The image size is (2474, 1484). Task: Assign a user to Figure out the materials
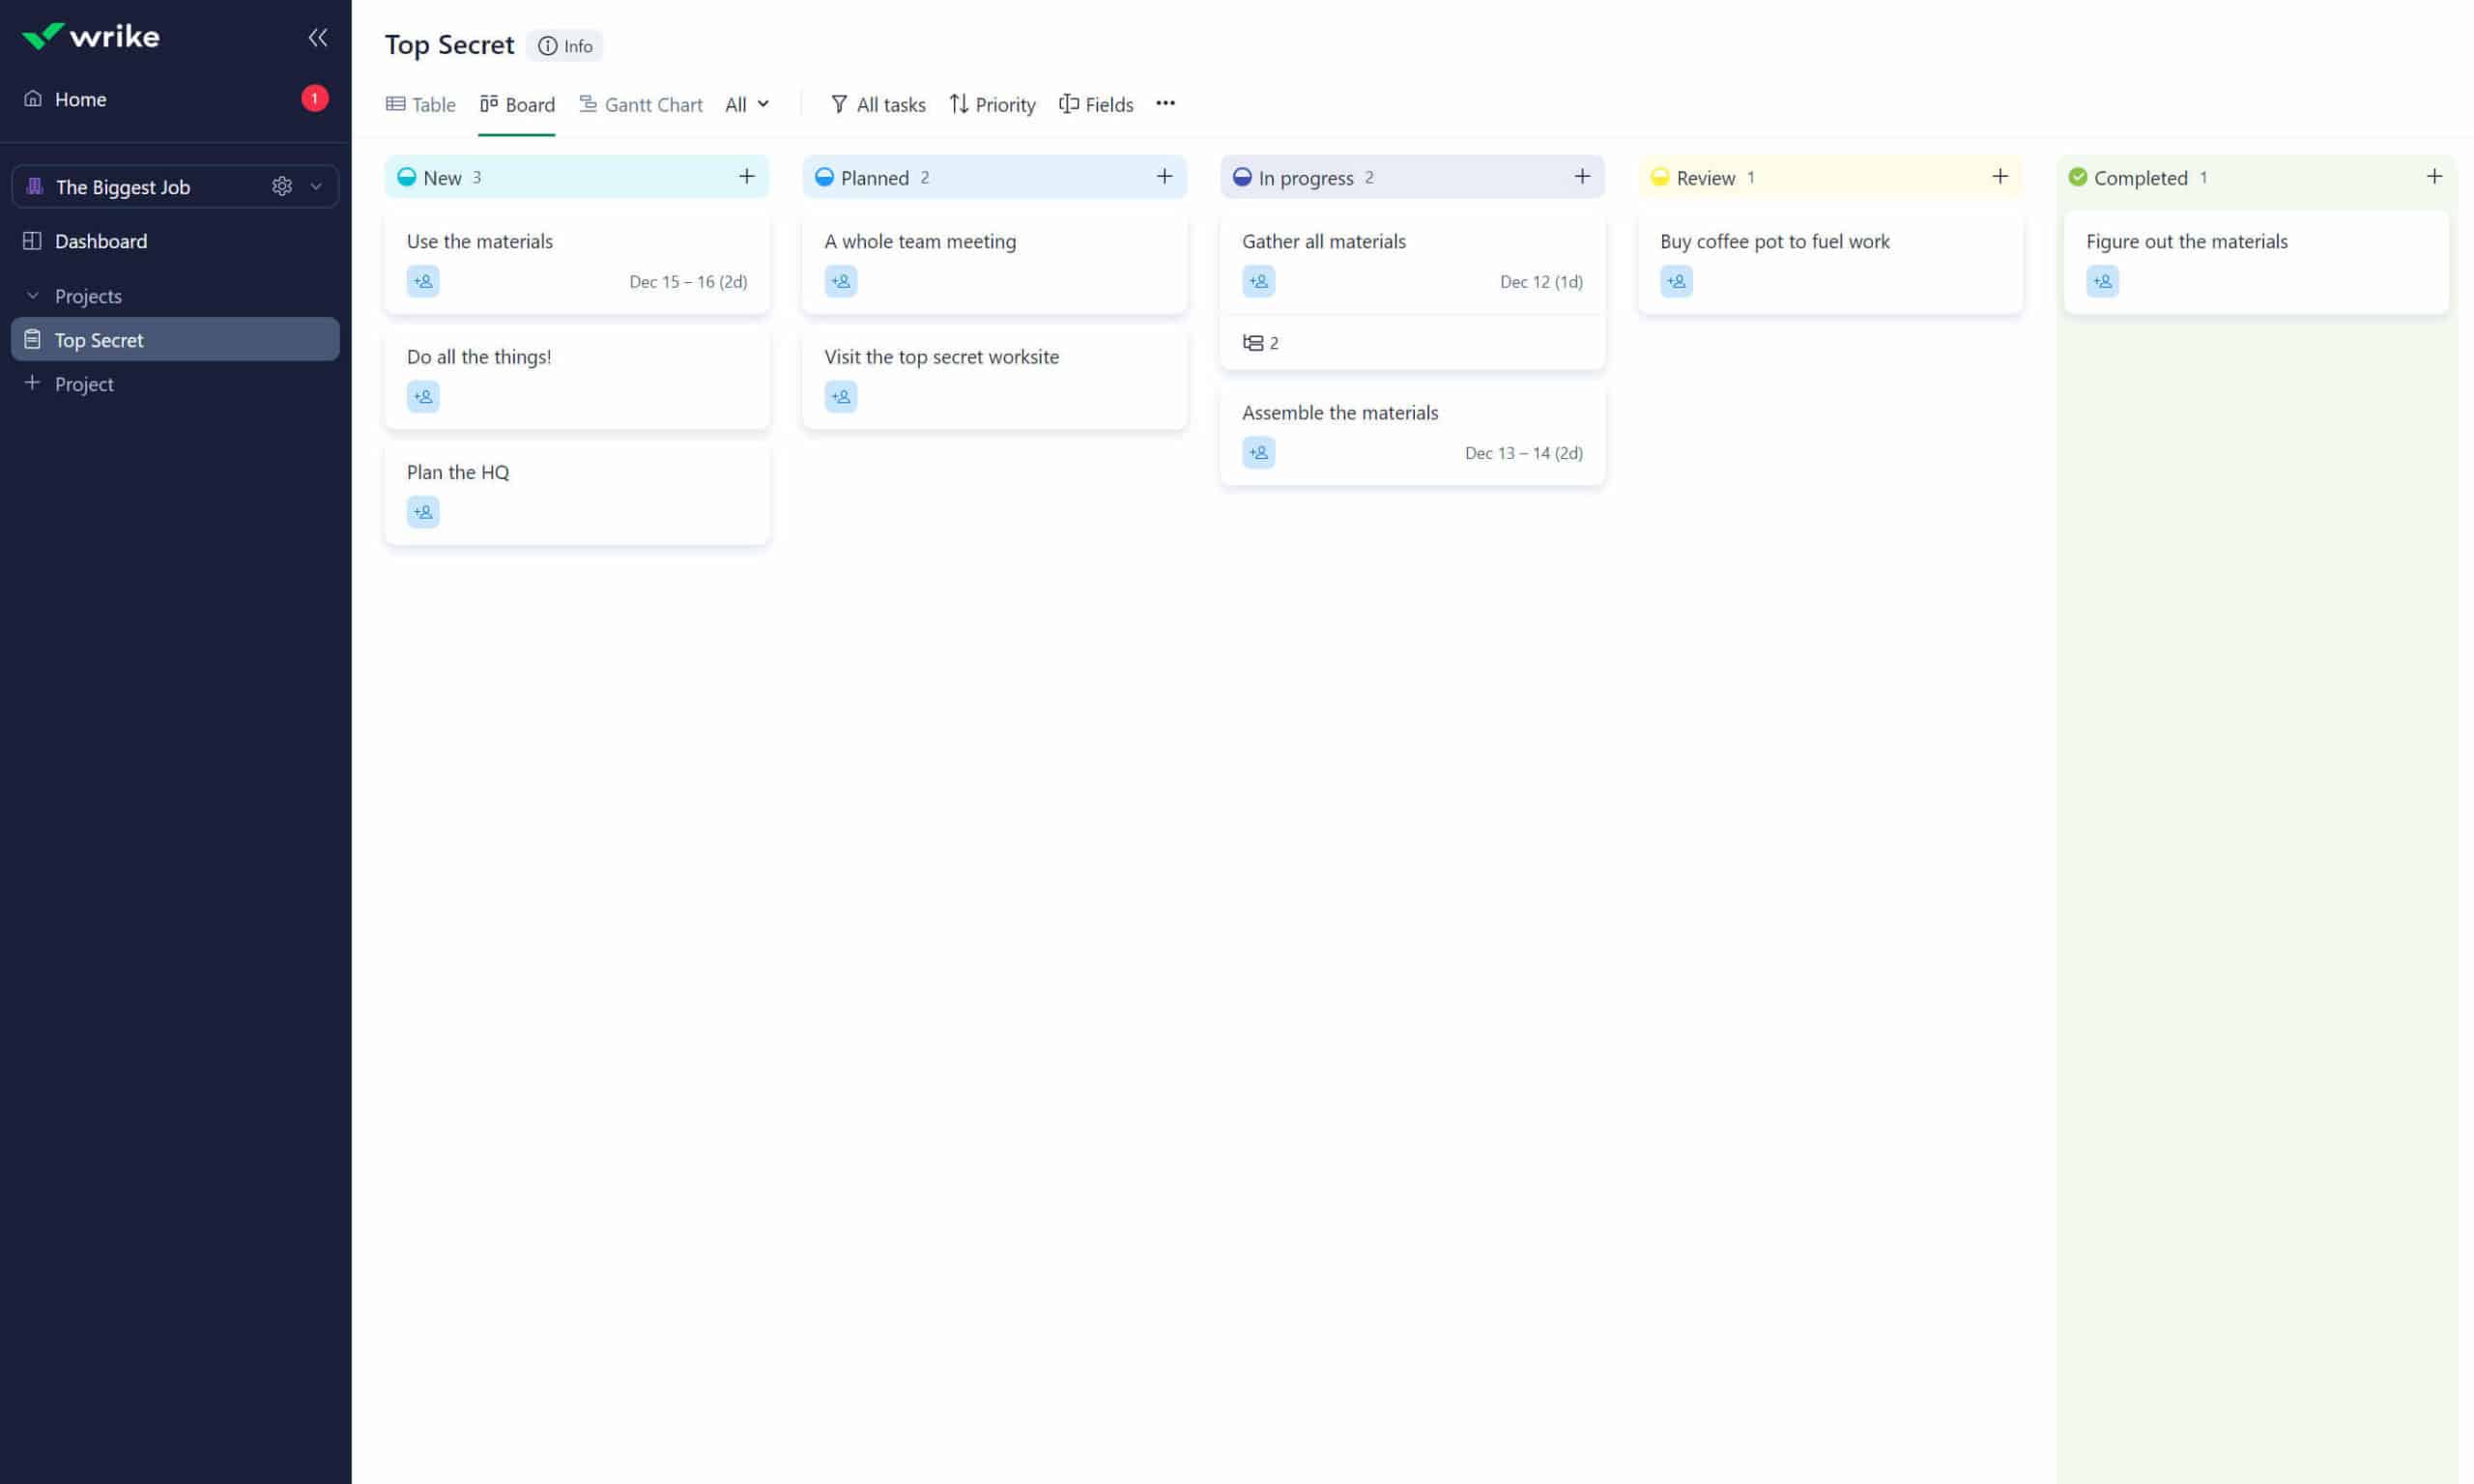[x=2102, y=281]
